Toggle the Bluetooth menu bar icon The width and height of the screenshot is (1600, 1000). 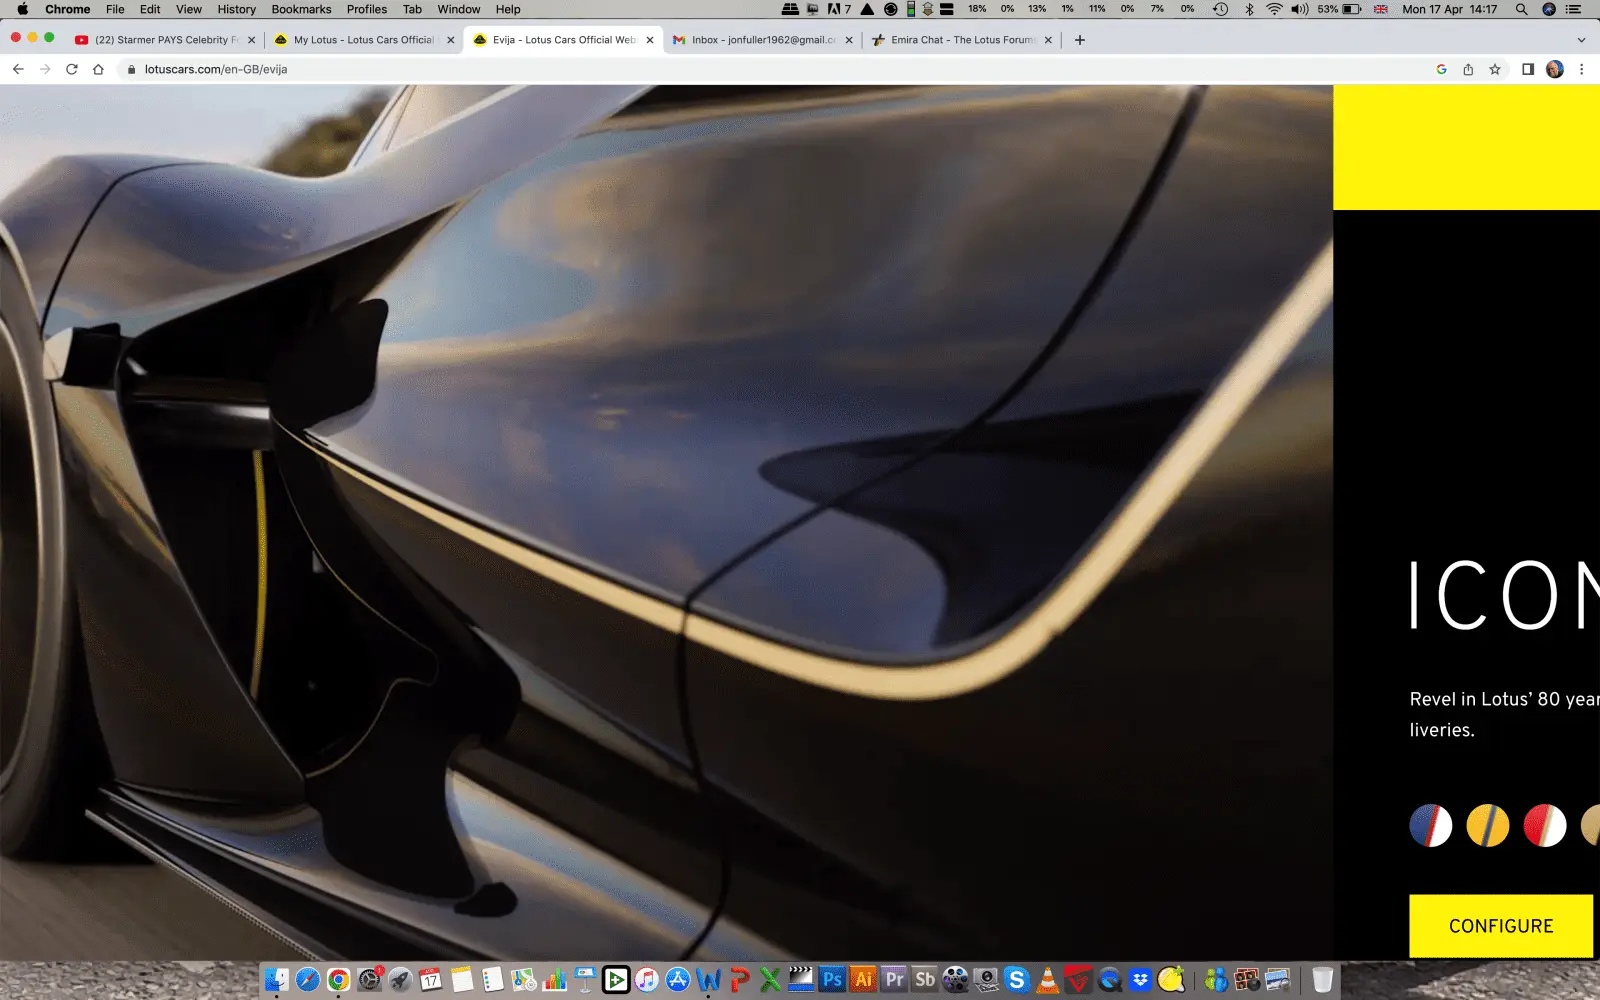point(1249,9)
